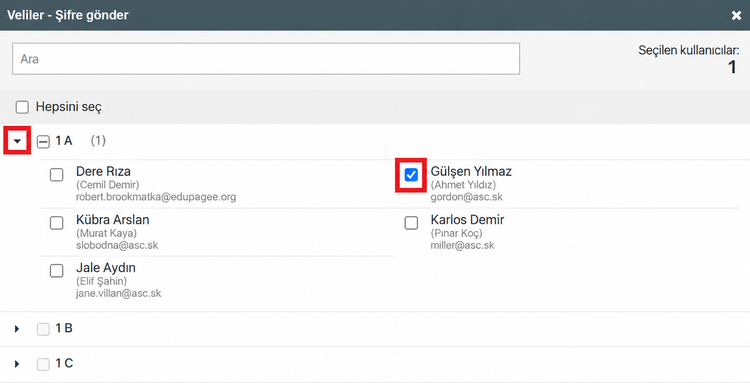The width and height of the screenshot is (750, 383).
Task: Expand the 1 B class group
Action: coord(17,328)
